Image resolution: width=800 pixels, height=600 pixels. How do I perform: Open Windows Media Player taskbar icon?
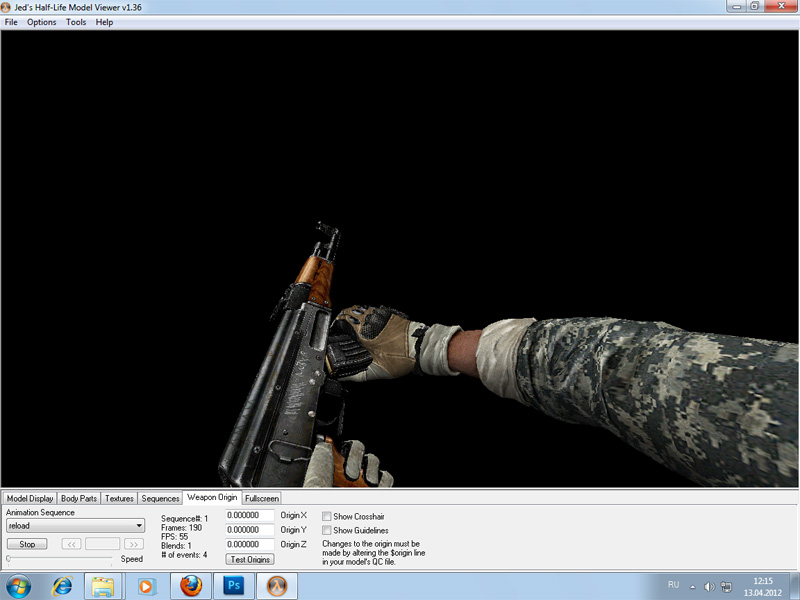pyautogui.click(x=147, y=585)
